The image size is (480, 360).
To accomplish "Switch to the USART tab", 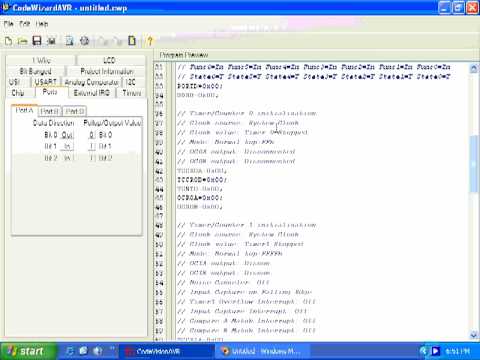I will point(46,82).
